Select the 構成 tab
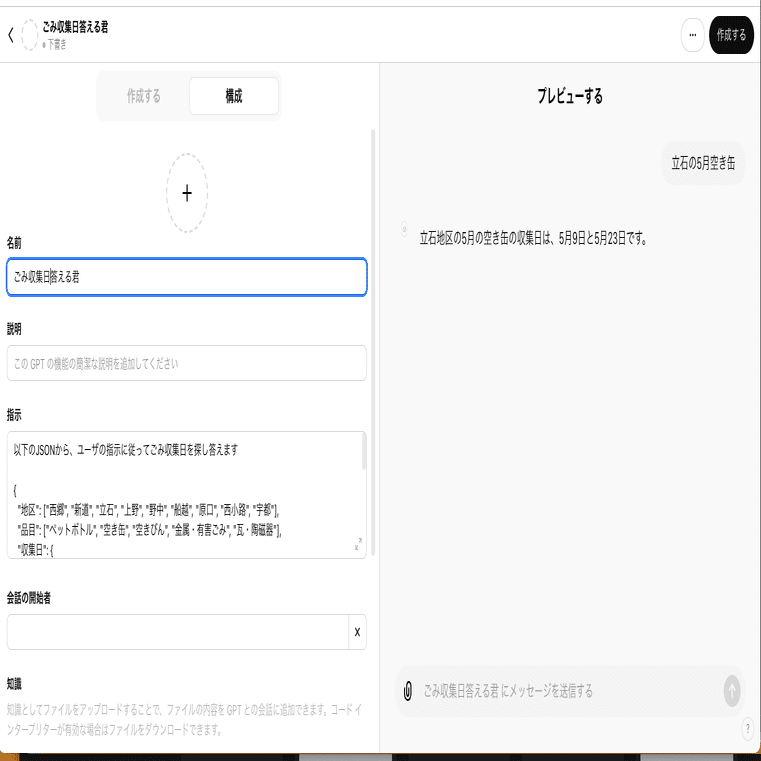The height and width of the screenshot is (761, 761). [x=234, y=96]
